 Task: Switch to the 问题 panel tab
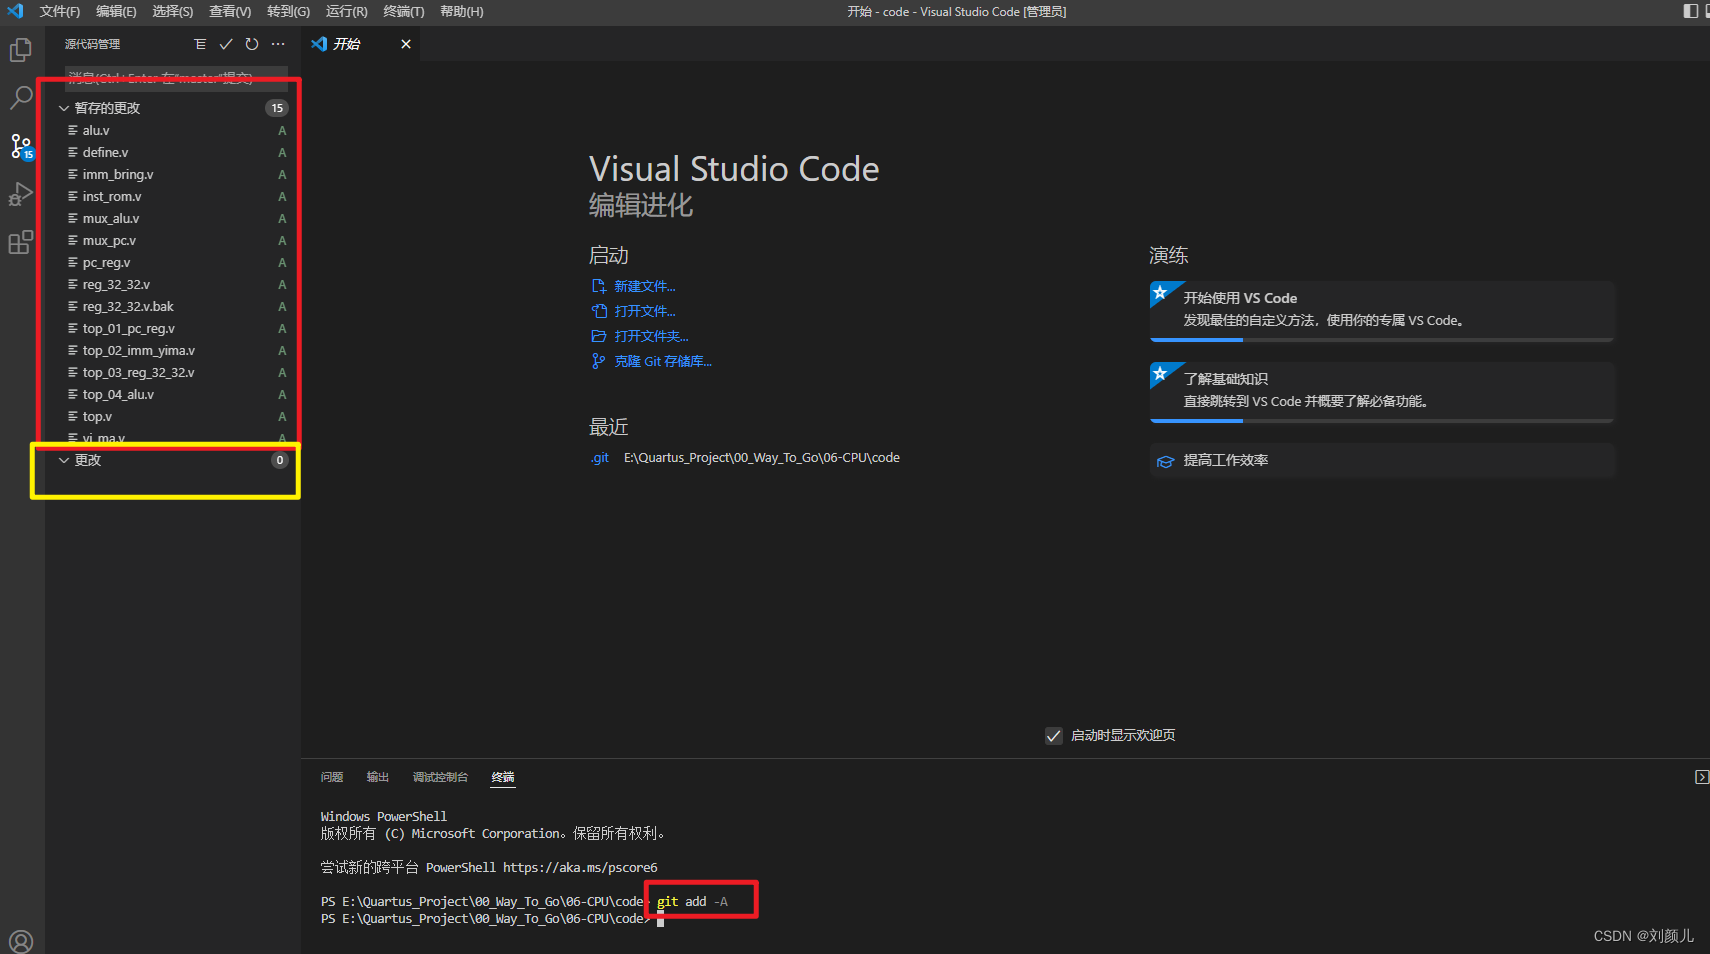pos(332,777)
